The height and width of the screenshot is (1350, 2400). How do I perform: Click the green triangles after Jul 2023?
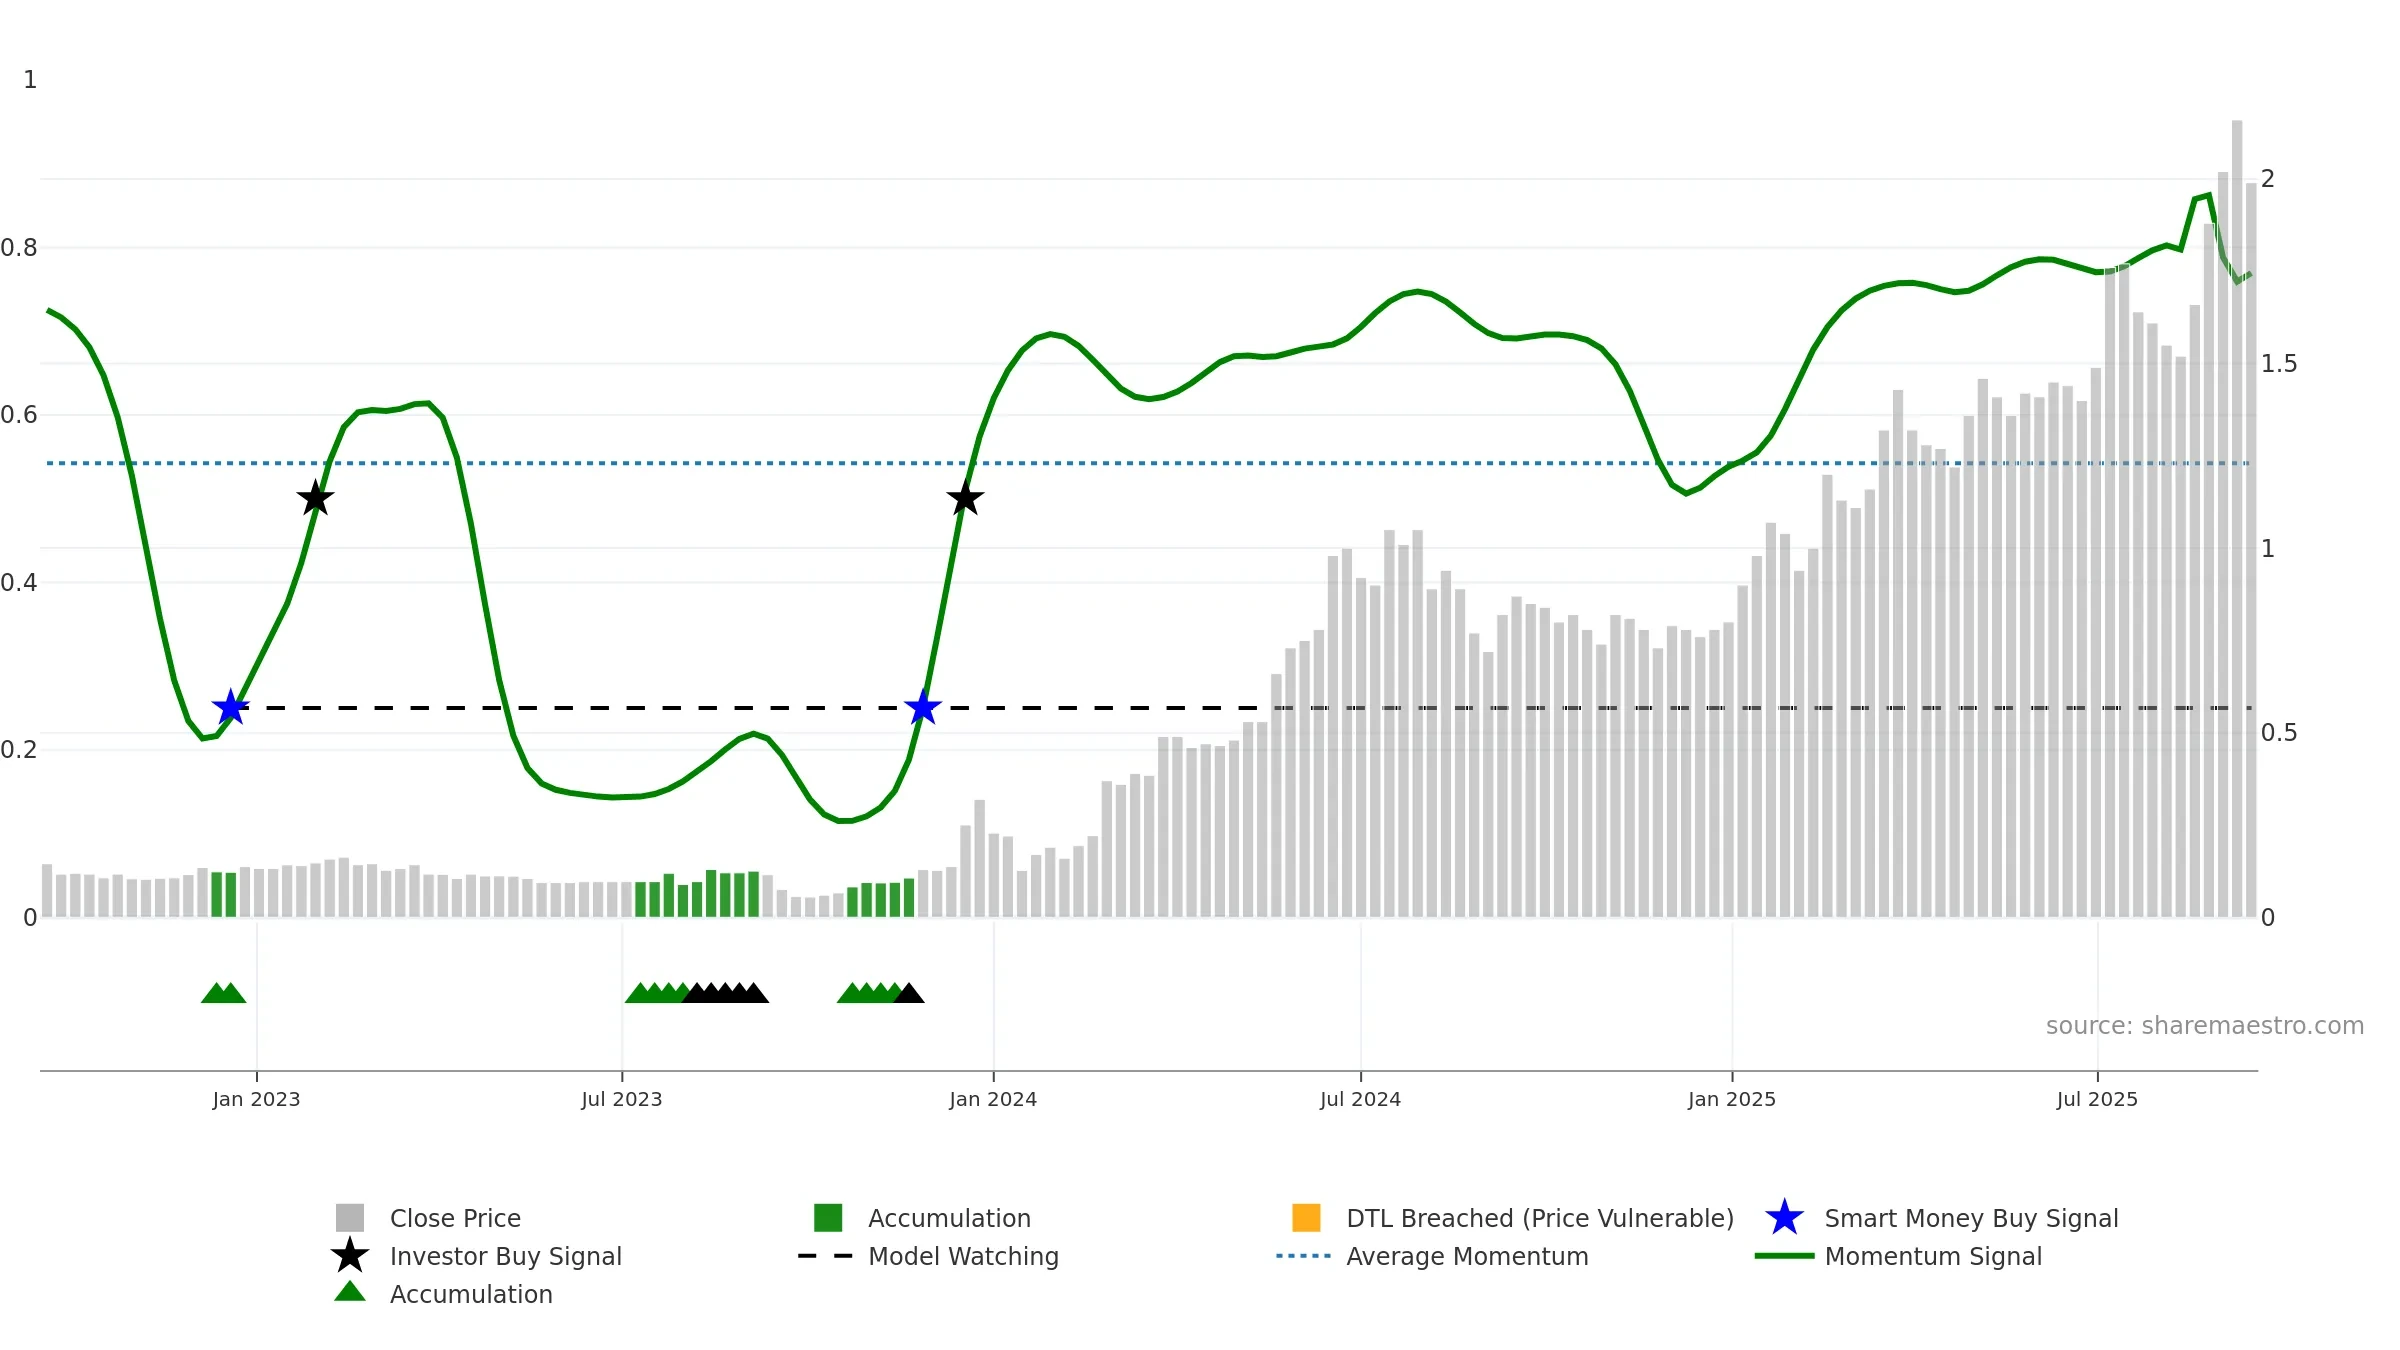pyautogui.click(x=656, y=993)
